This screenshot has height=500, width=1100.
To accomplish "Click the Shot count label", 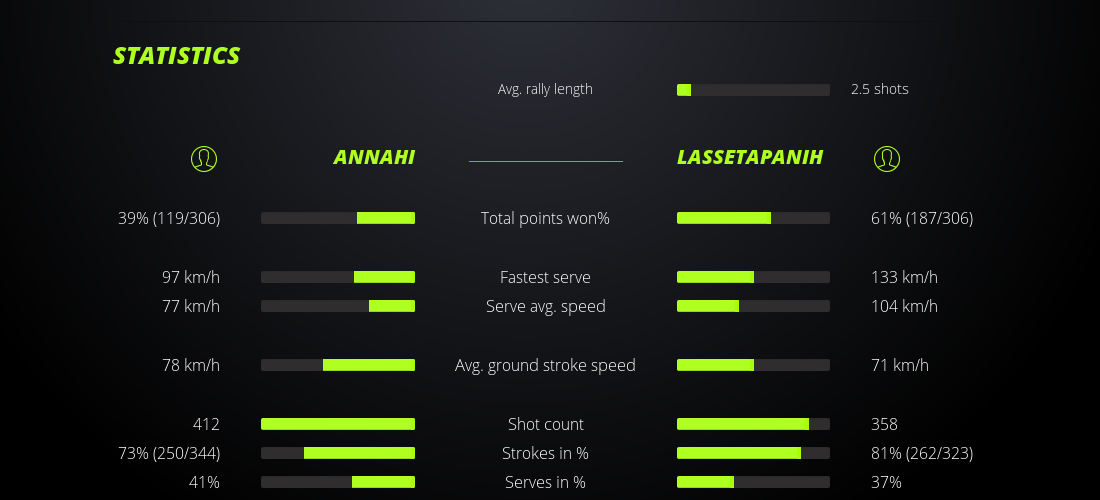I will [545, 424].
